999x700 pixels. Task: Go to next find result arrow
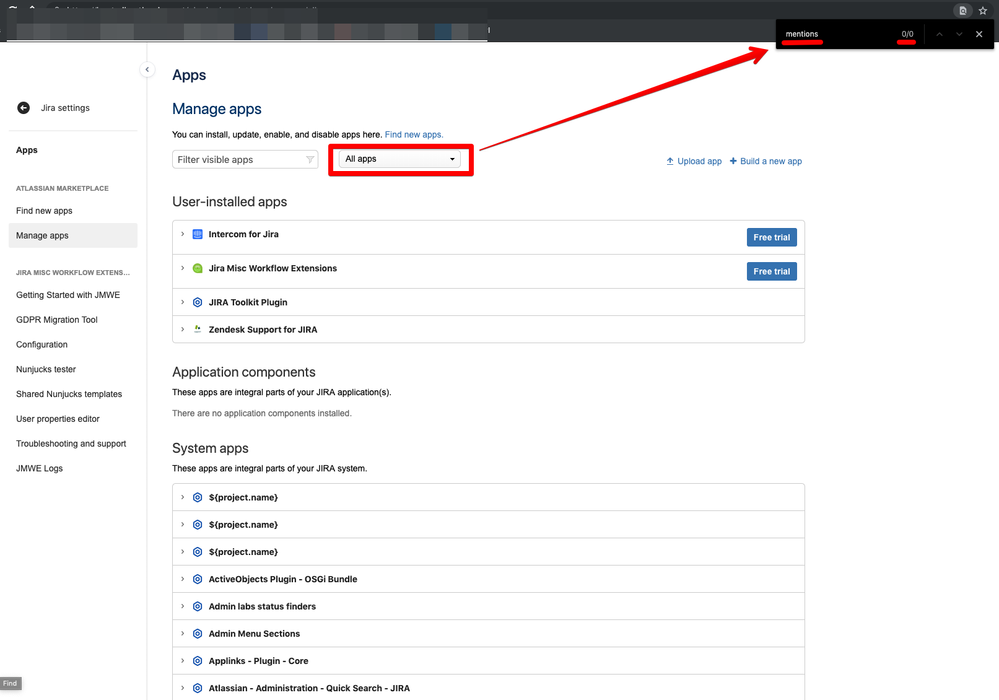coord(959,34)
